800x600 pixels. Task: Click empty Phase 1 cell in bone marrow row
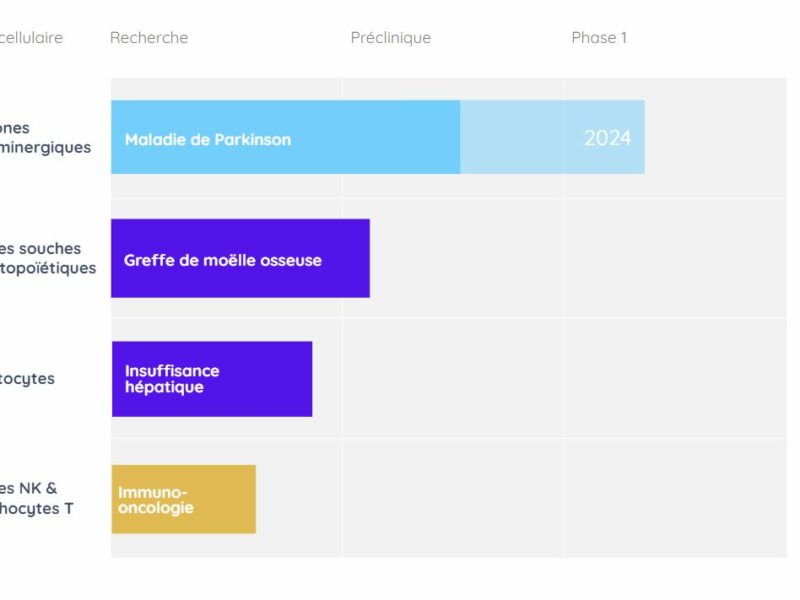(675, 258)
